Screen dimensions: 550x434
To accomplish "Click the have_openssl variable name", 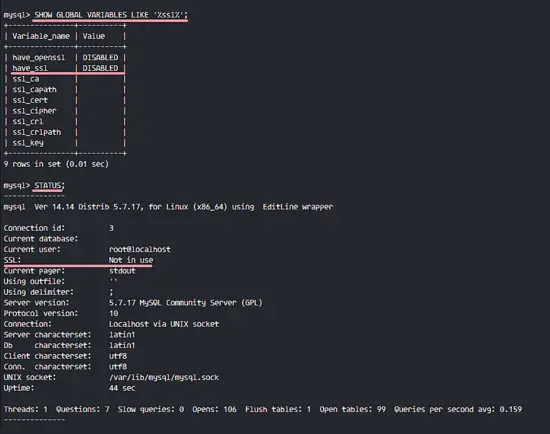I will (39, 58).
